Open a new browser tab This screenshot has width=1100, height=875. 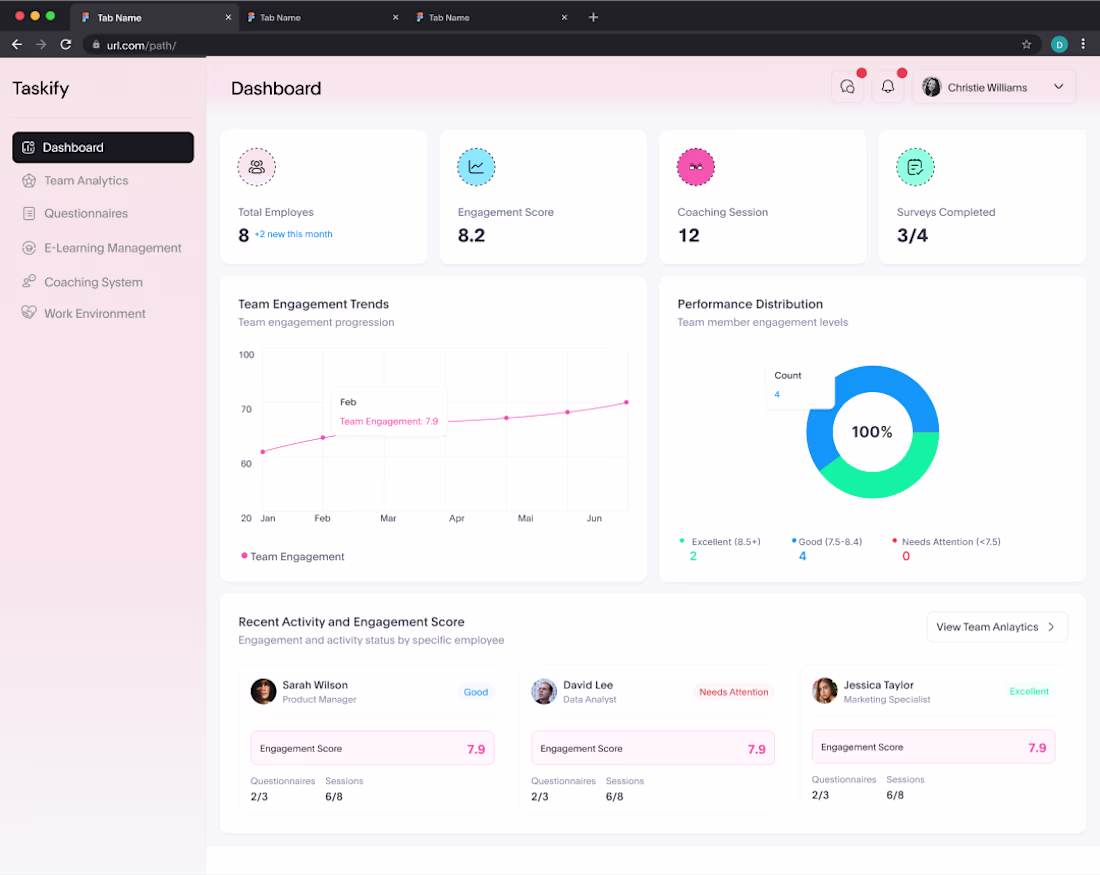pyautogui.click(x=593, y=17)
